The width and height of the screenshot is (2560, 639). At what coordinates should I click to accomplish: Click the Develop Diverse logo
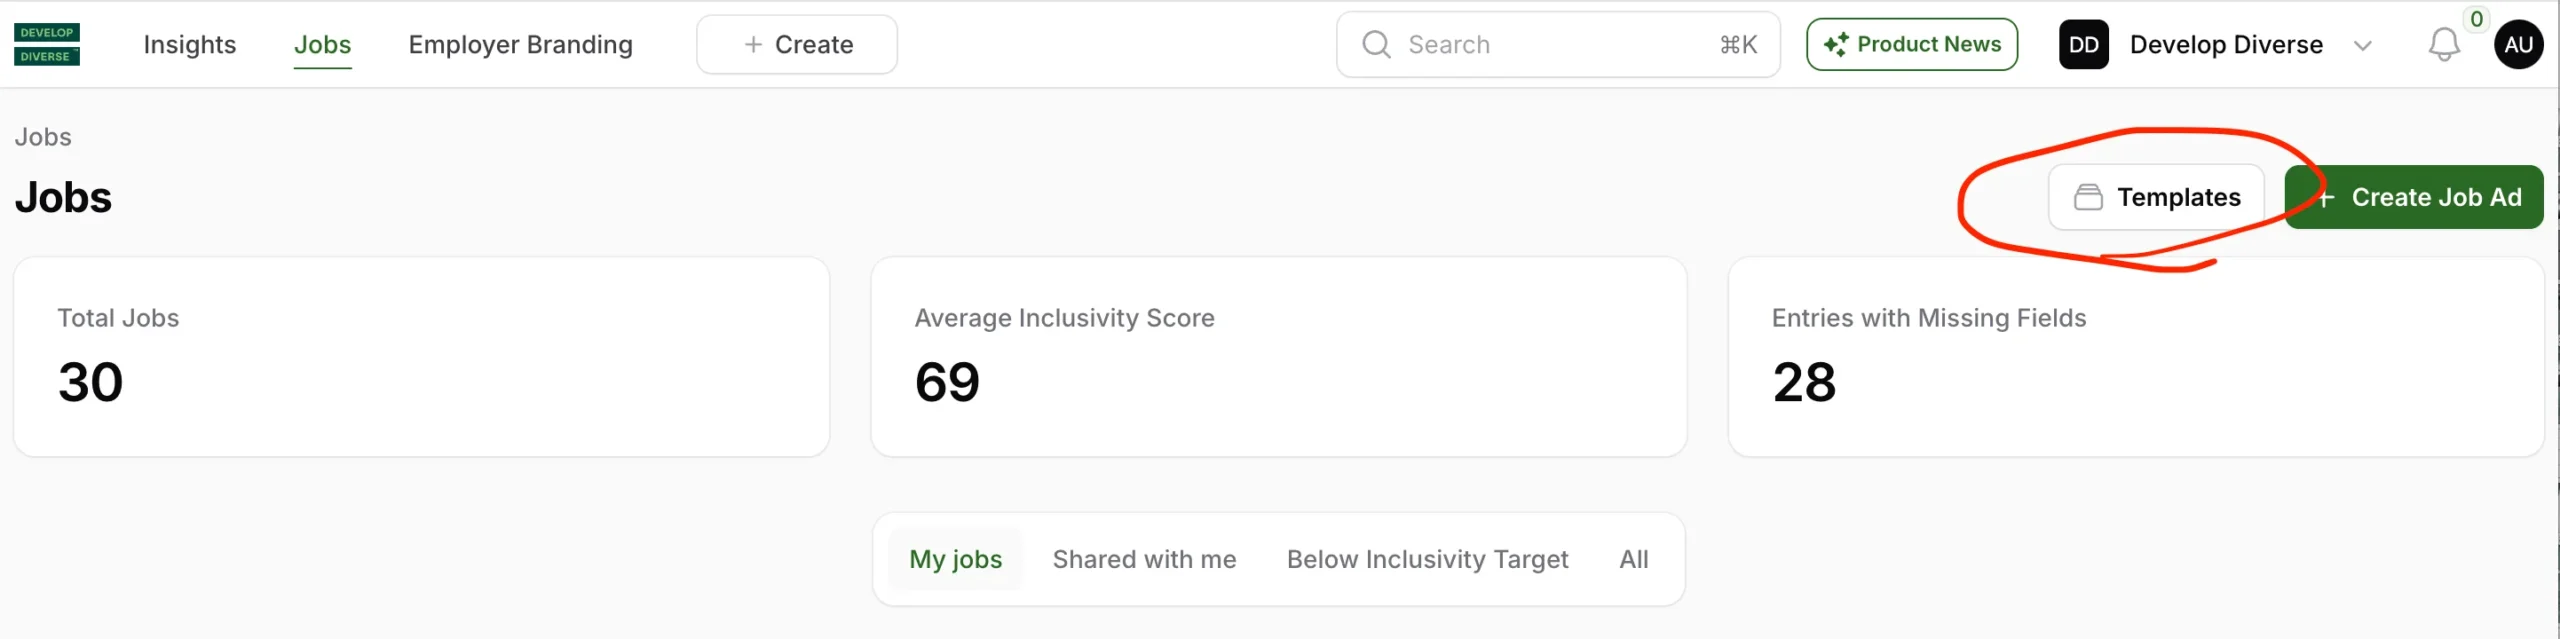pos(47,45)
